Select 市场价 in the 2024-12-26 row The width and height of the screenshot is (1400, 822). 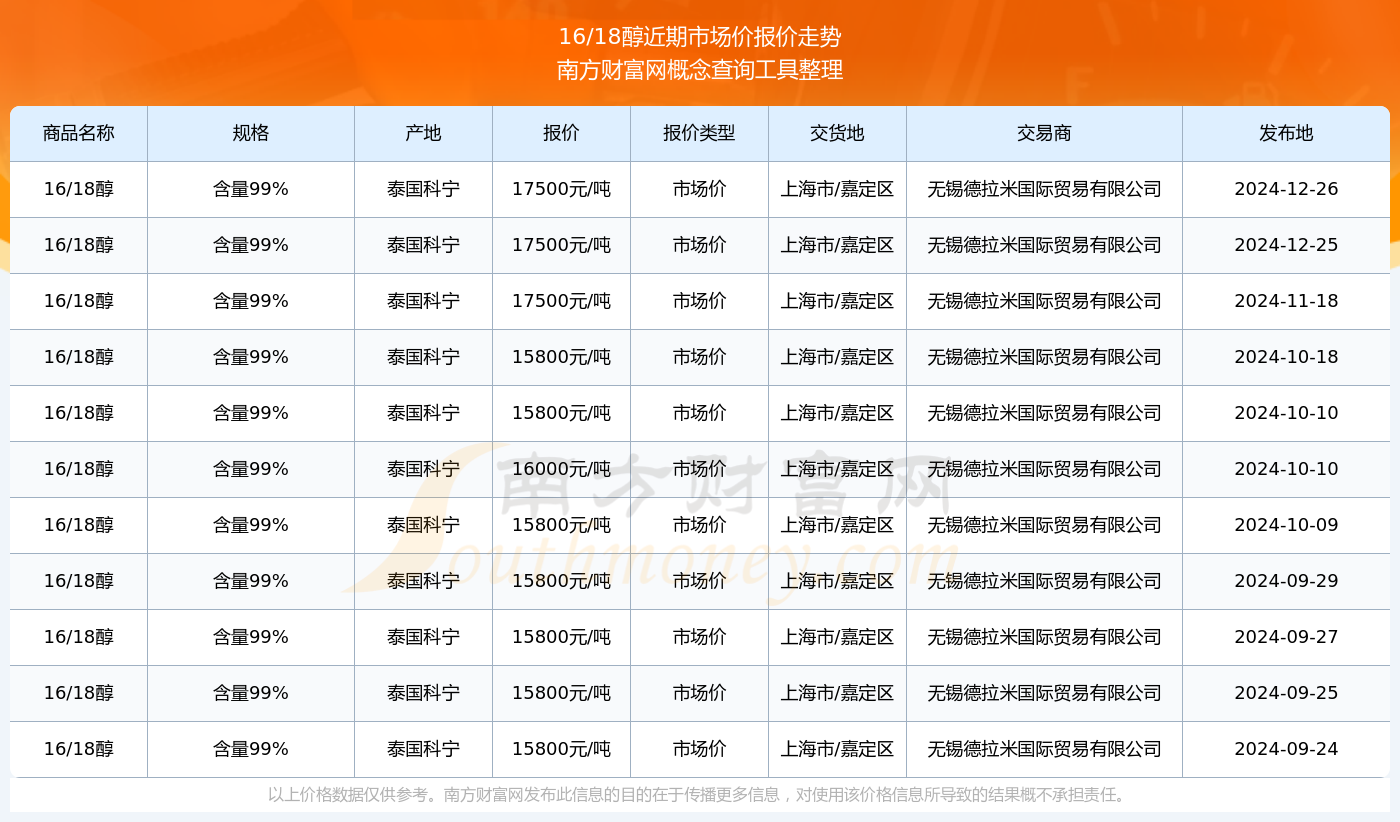click(699, 189)
